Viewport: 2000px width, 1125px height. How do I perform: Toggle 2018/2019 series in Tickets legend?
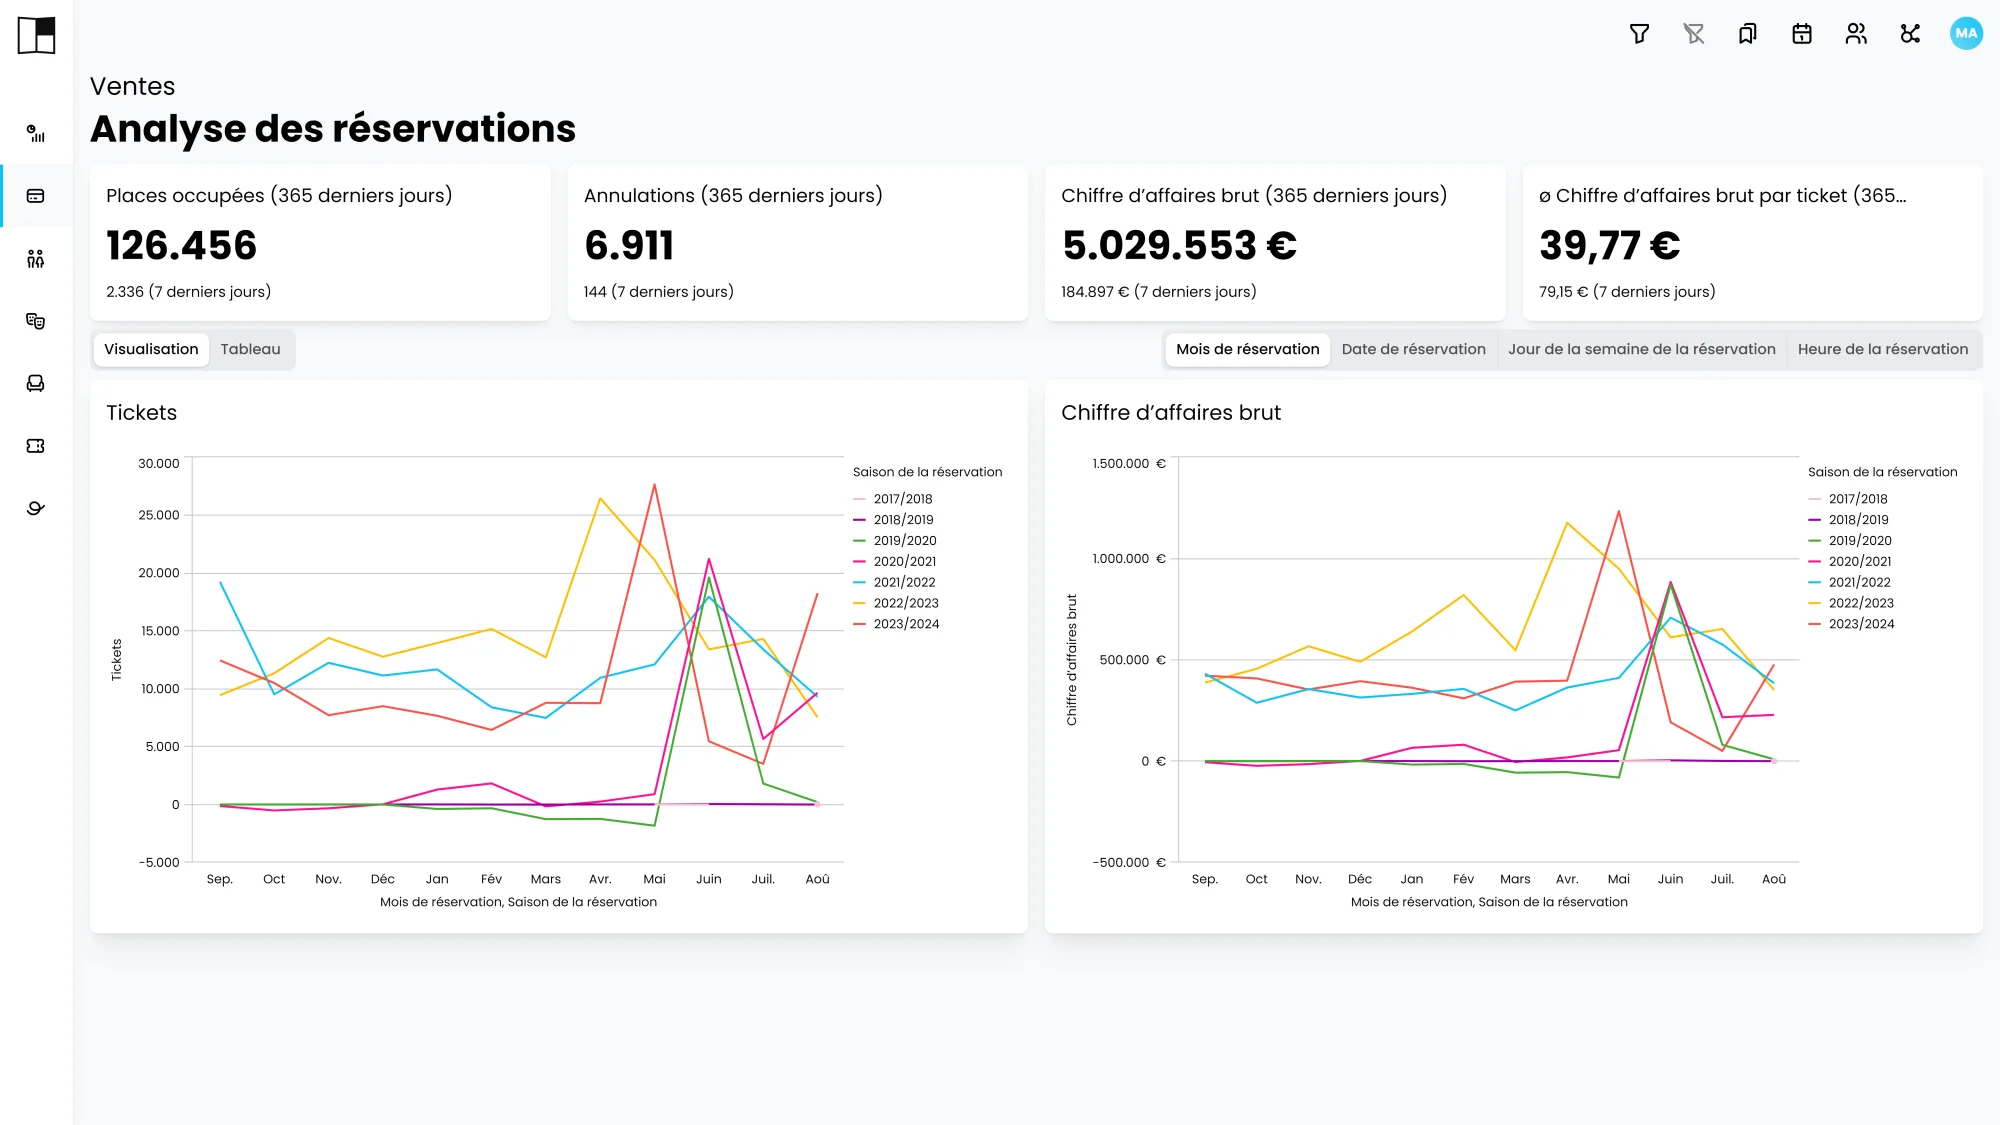click(893, 520)
